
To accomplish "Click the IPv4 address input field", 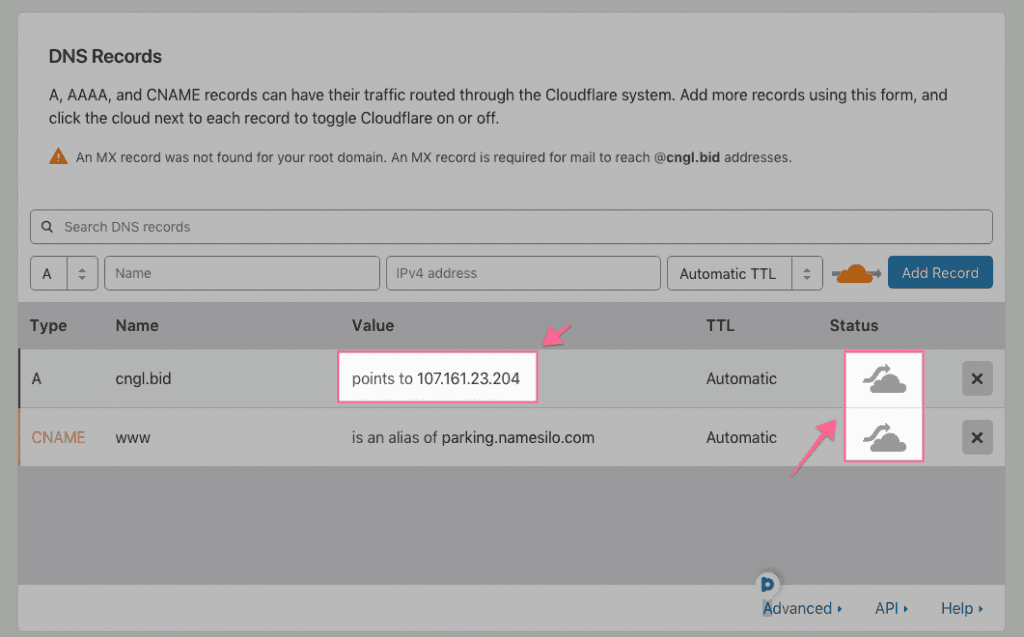I will 523,273.
